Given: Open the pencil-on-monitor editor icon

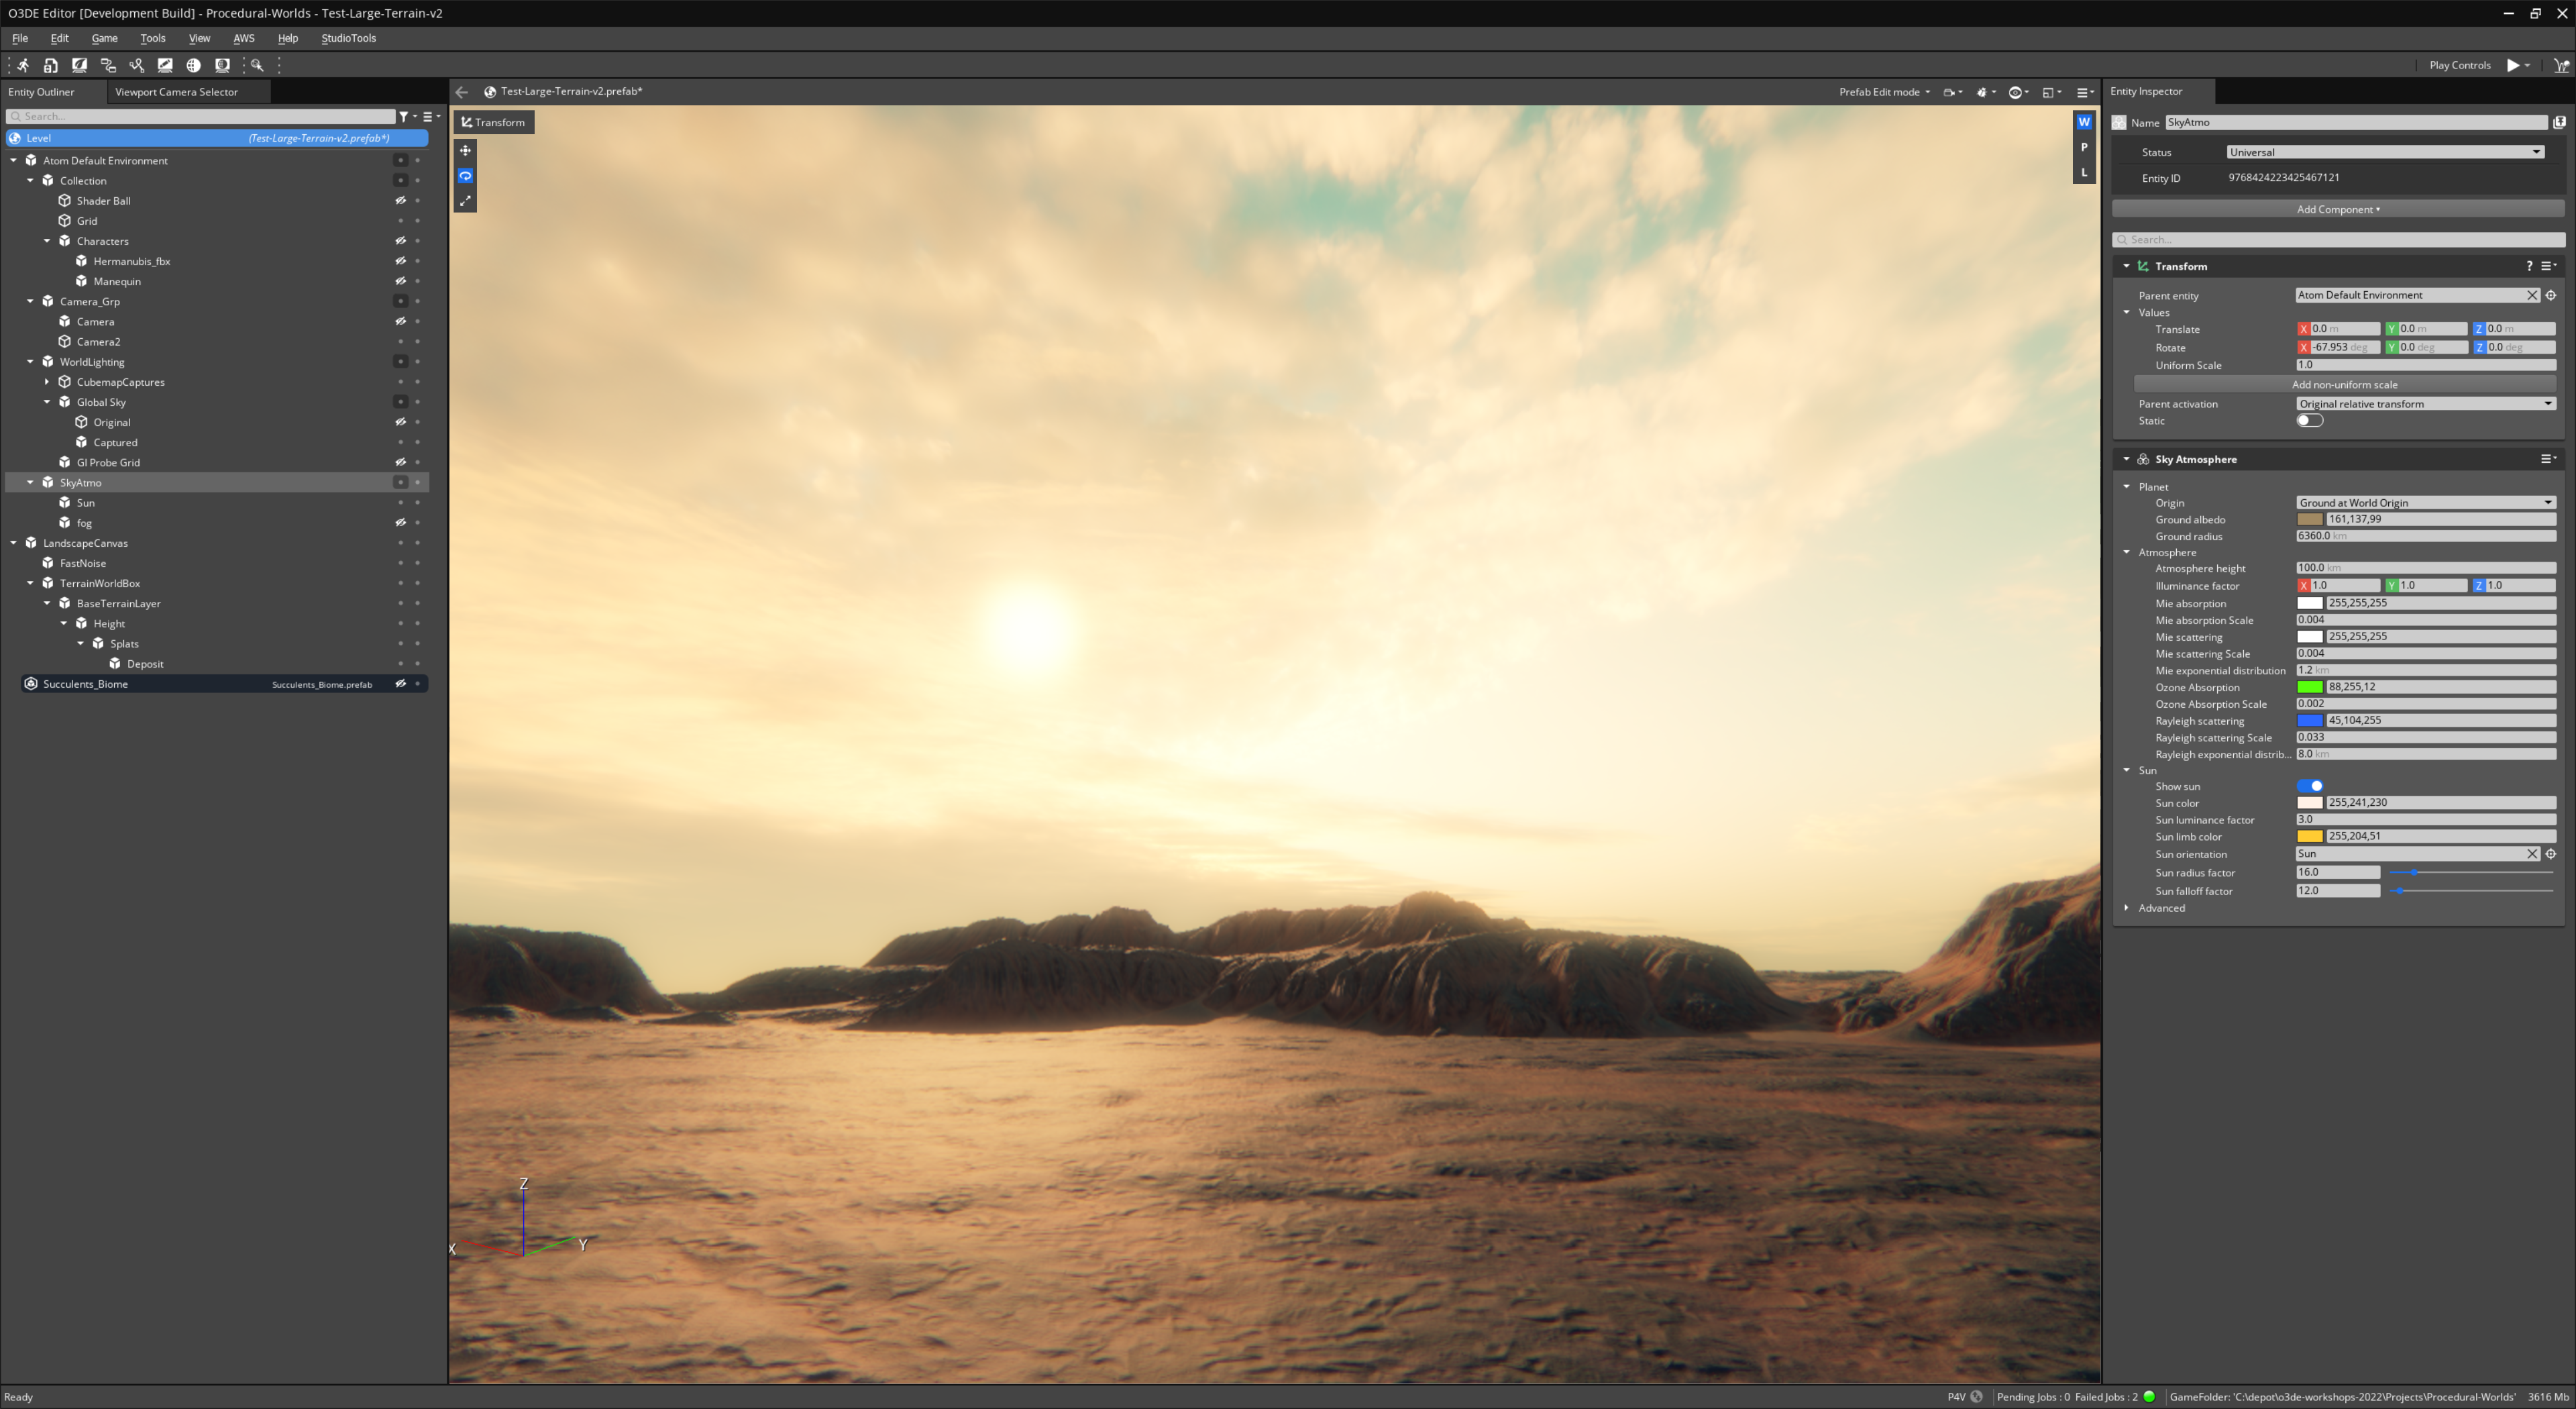Looking at the screenshot, I should pos(165,65).
